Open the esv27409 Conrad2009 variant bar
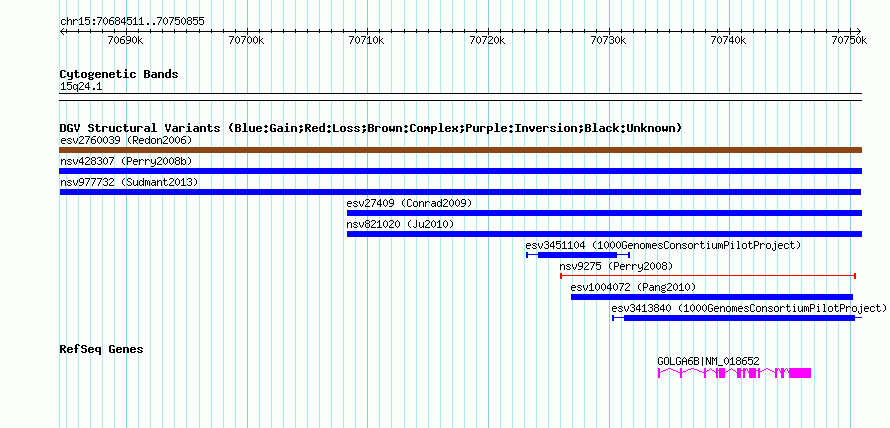The width and height of the screenshot is (890, 428). [x=604, y=213]
